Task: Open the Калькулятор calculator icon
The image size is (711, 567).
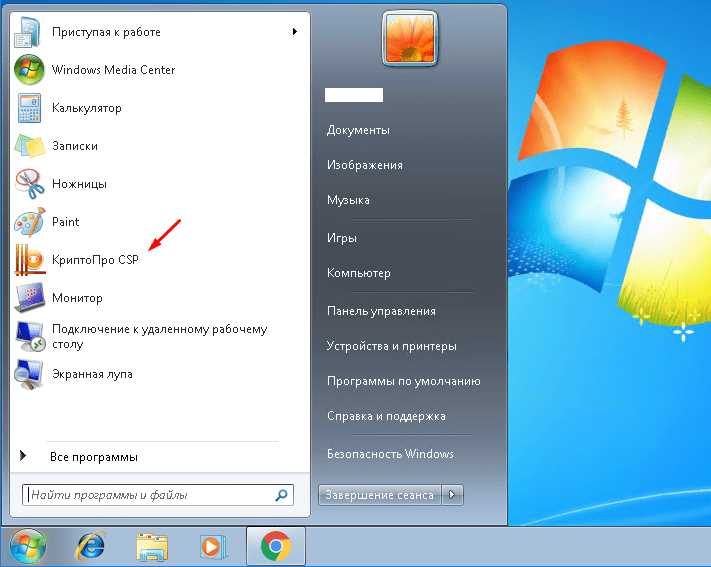Action: click(29, 108)
